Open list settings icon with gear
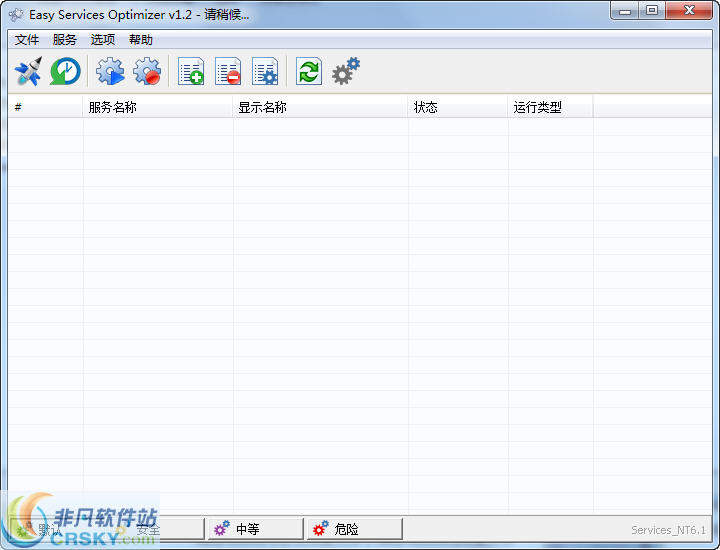Viewport: 720px width, 550px height. [265, 71]
